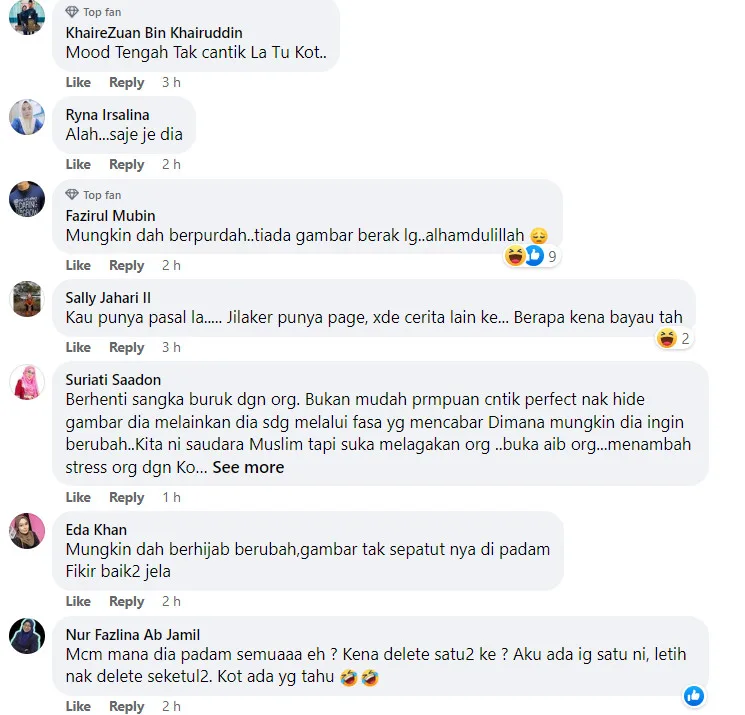745x715 pixels.
Task: Reply to Sally Jahari II's comment
Action: click(x=126, y=347)
